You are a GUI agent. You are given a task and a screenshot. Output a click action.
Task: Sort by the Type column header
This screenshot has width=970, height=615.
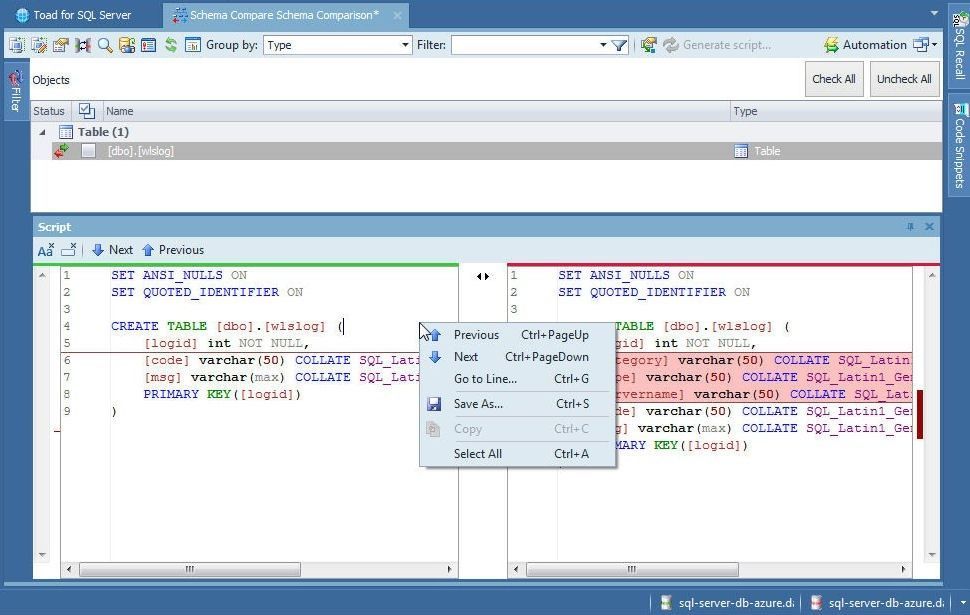[836, 111]
